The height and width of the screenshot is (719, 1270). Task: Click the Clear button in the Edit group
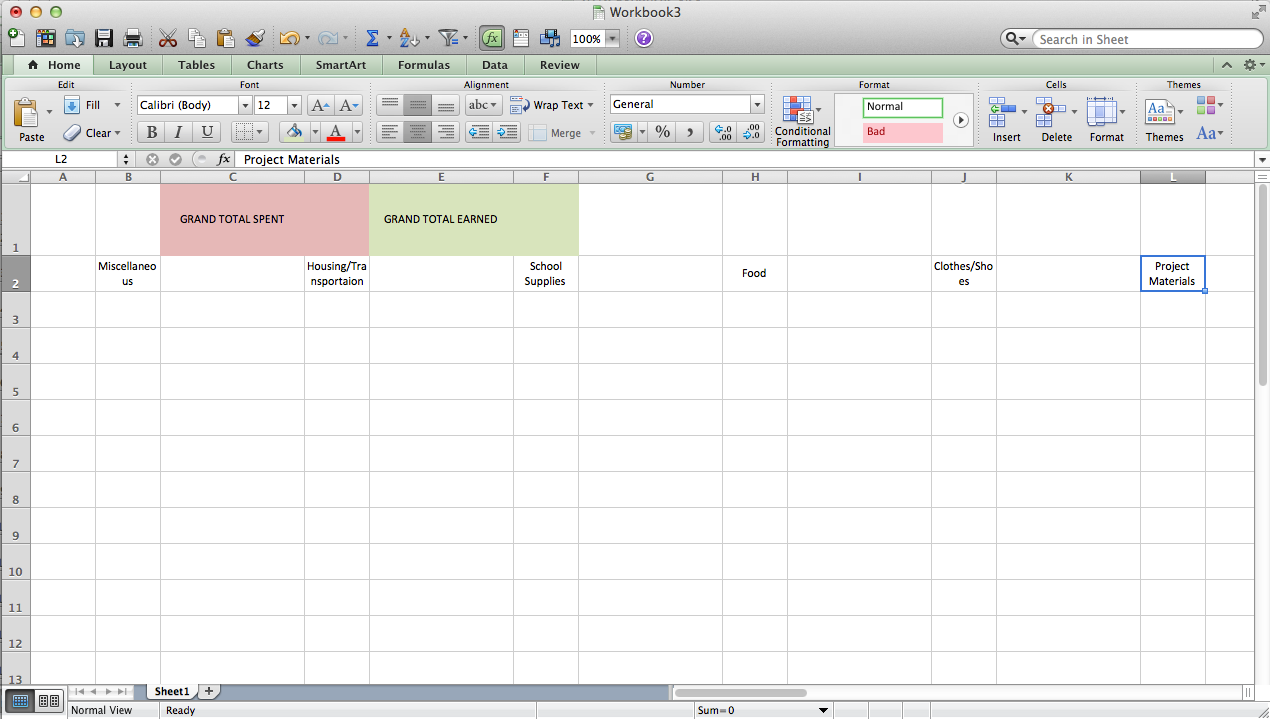coord(96,132)
